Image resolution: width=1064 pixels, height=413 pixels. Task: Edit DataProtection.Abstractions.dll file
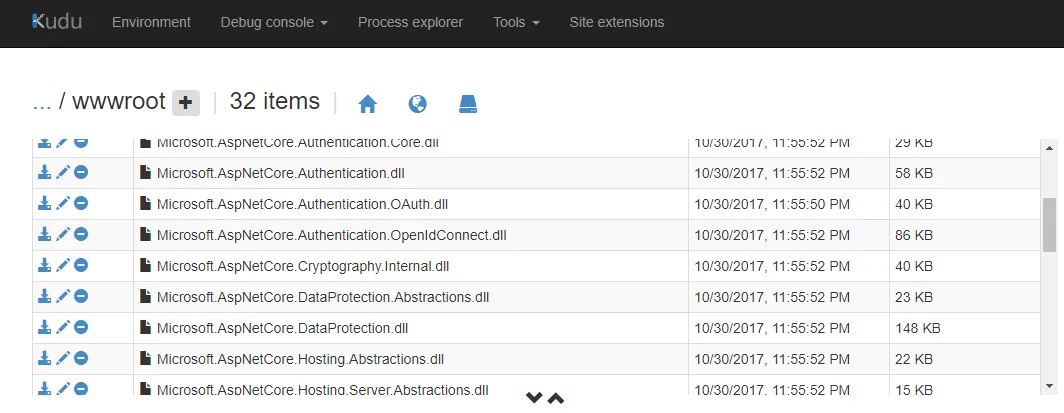pyautogui.click(x=62, y=296)
